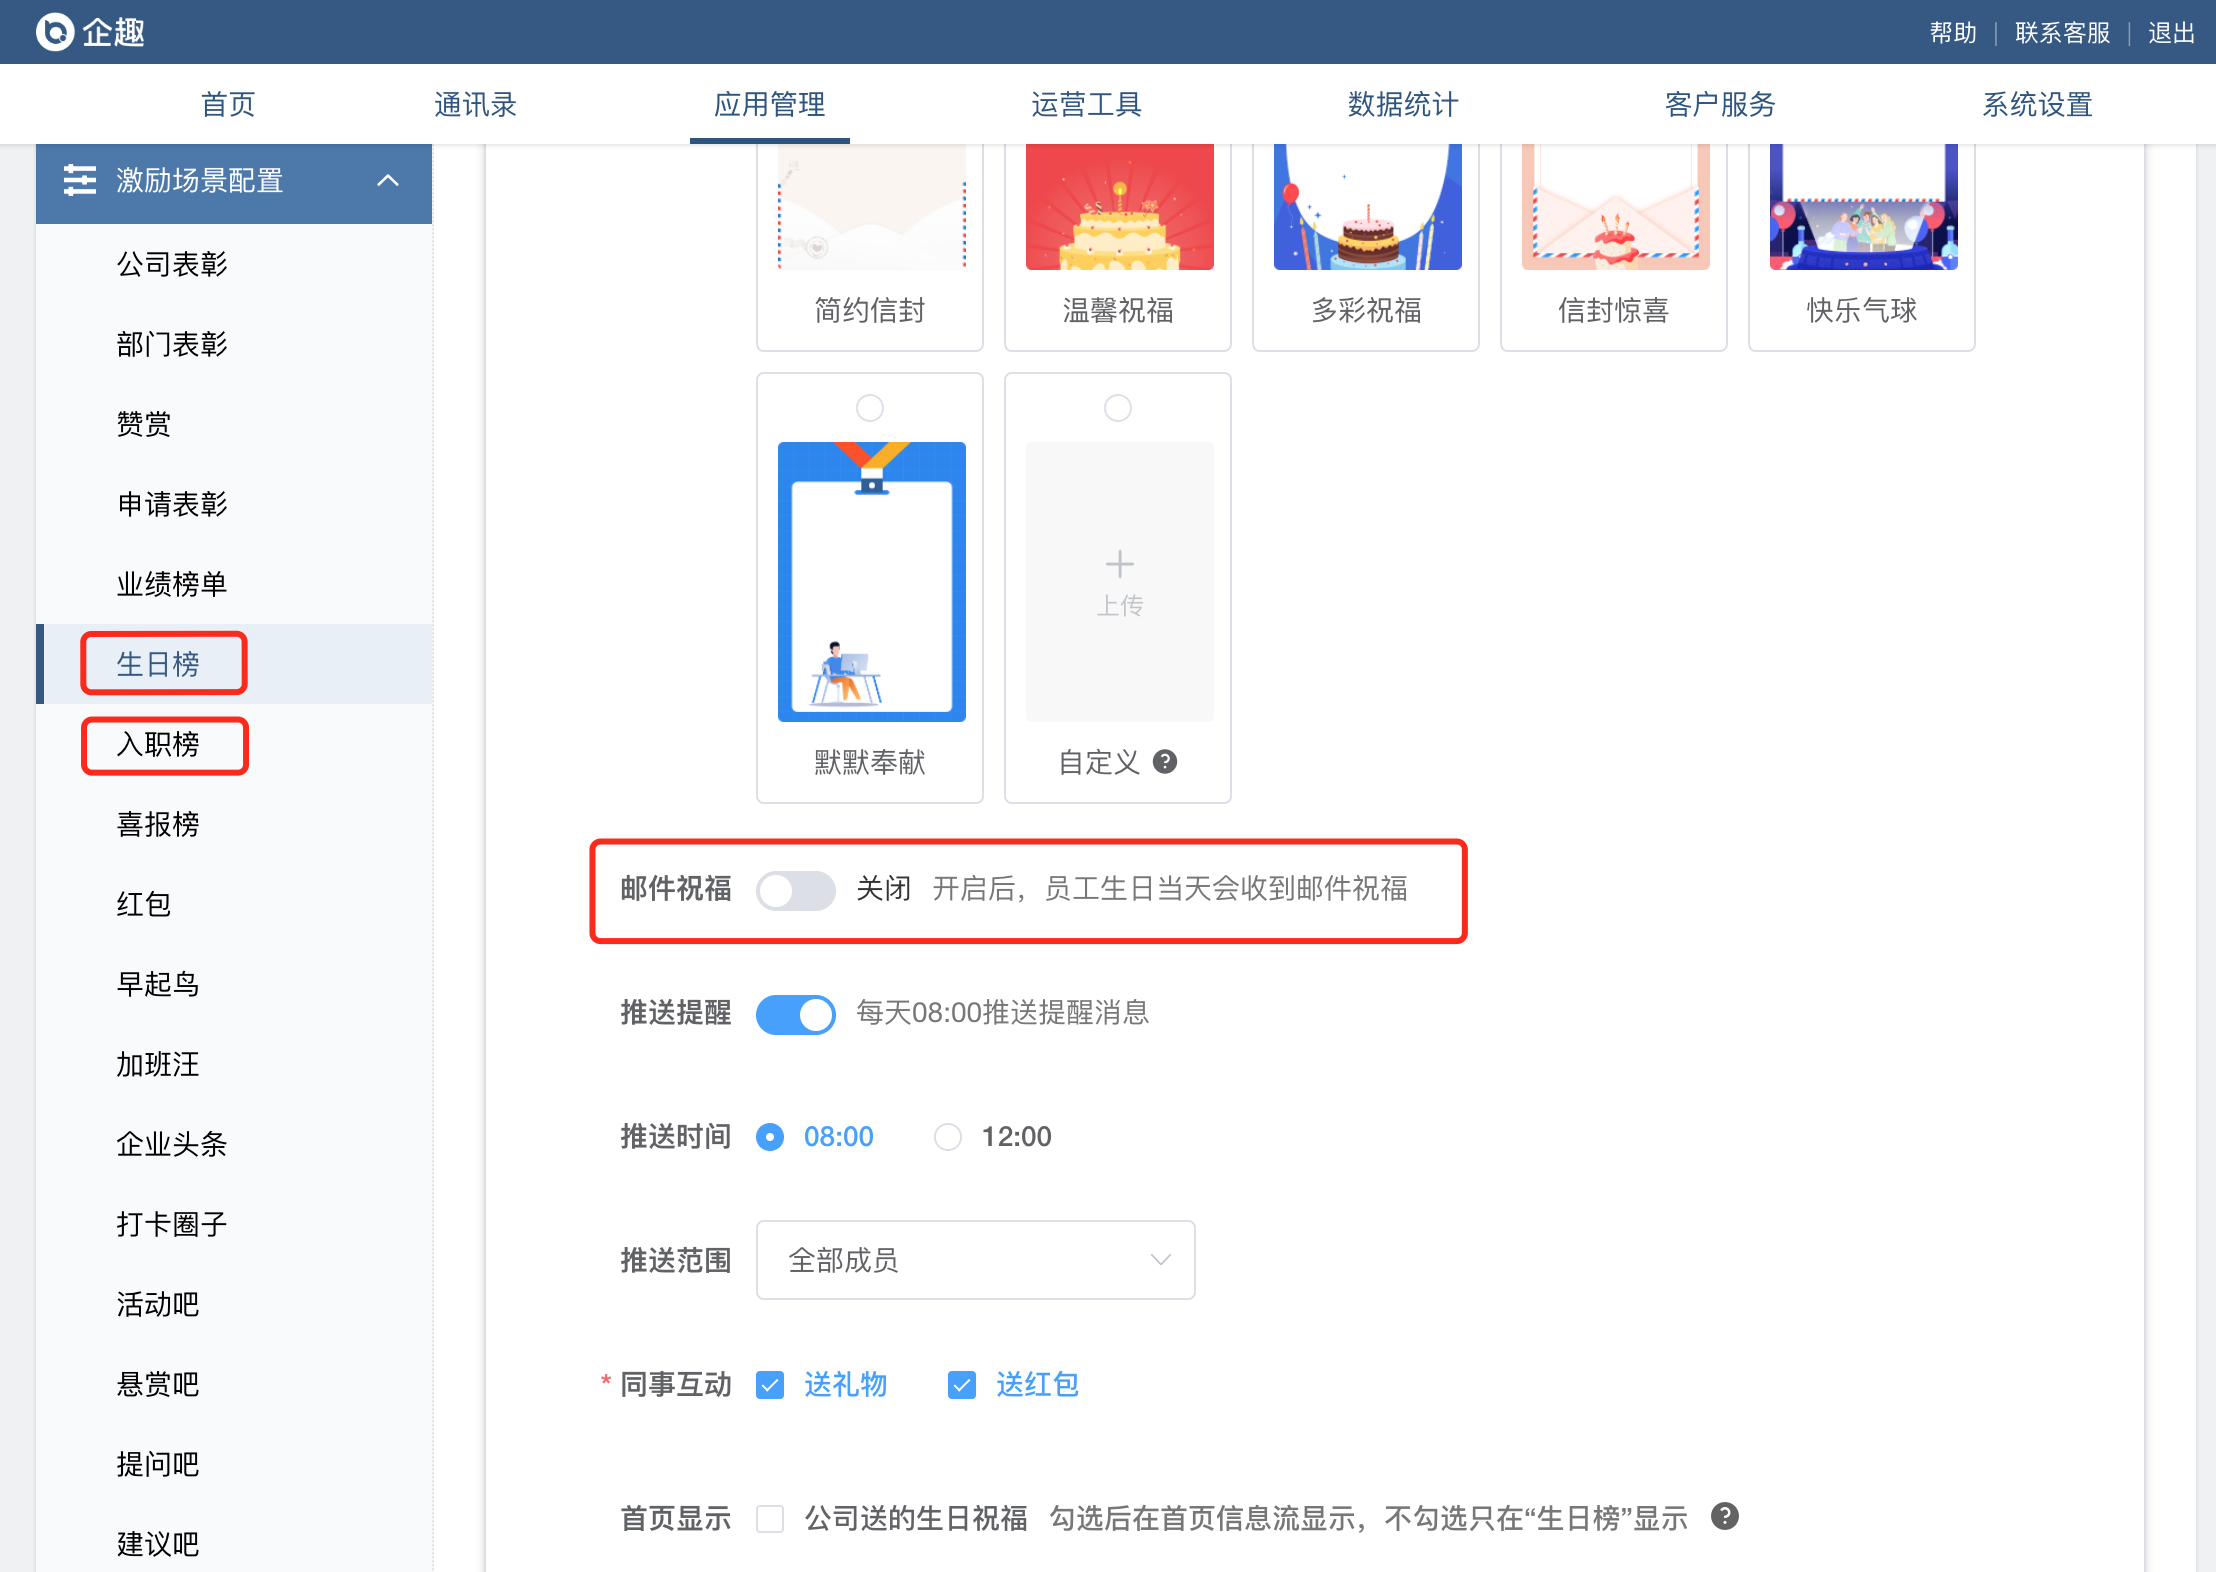Click the help icon beside 自定义
The height and width of the screenshot is (1572, 2216).
[1165, 762]
